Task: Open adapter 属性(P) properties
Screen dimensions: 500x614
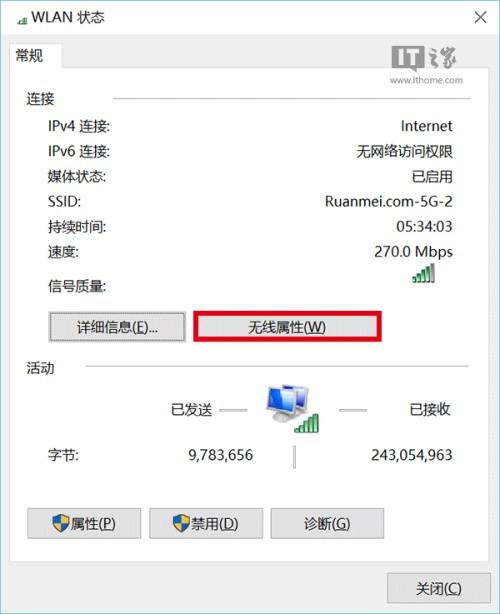Action: click(84, 523)
